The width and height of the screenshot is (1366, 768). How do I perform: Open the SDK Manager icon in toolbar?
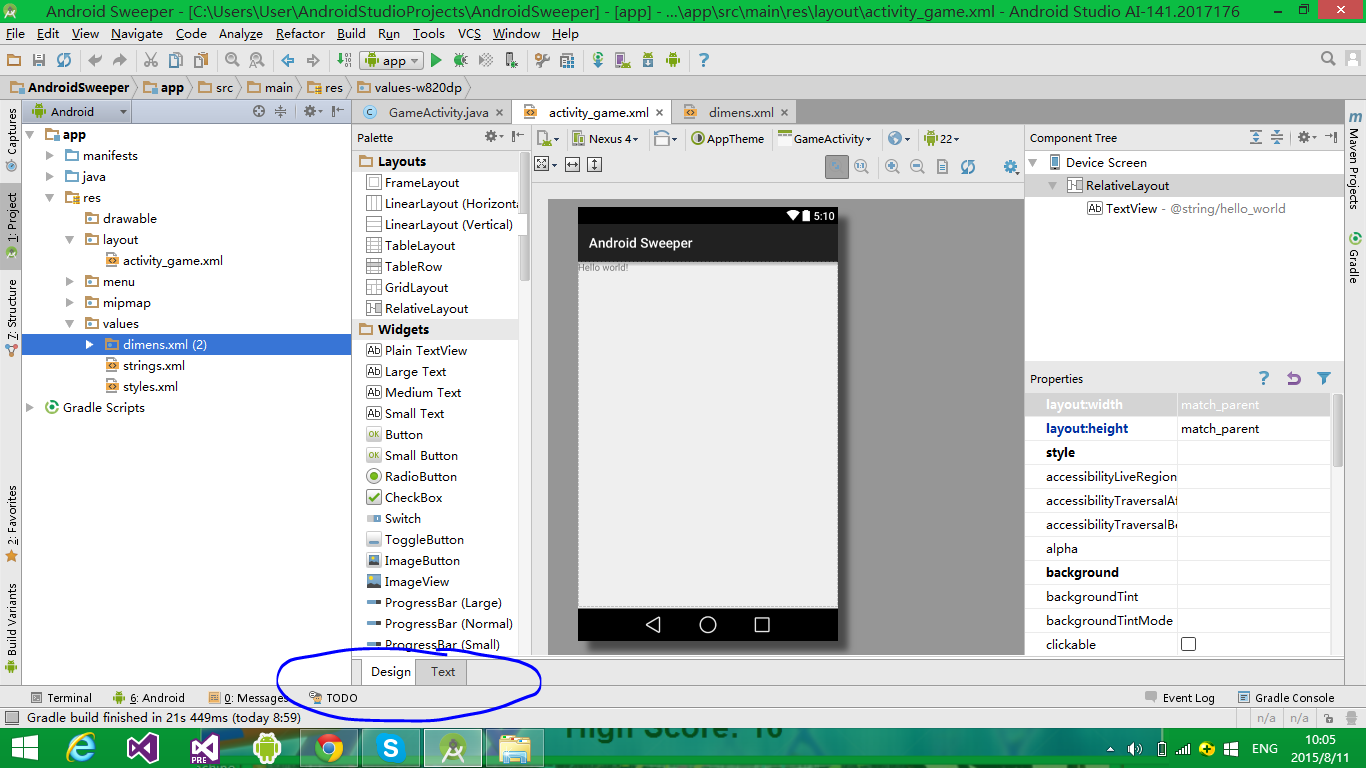[x=648, y=61]
